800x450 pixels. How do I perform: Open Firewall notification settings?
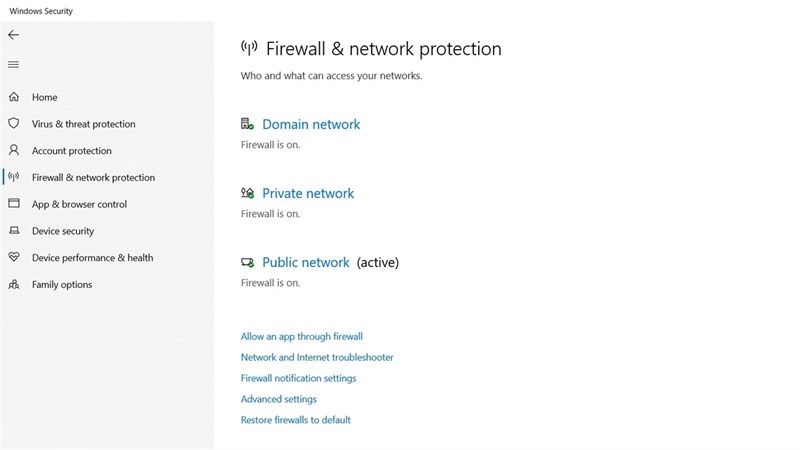[298, 378]
